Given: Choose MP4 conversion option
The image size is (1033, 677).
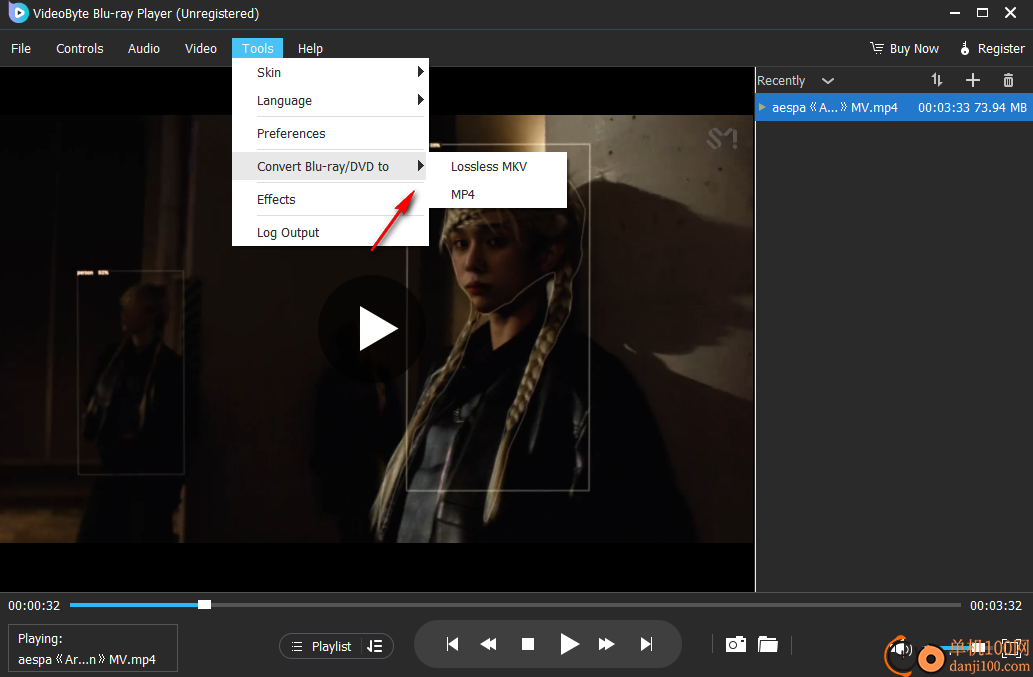Looking at the screenshot, I should [x=497, y=194].
